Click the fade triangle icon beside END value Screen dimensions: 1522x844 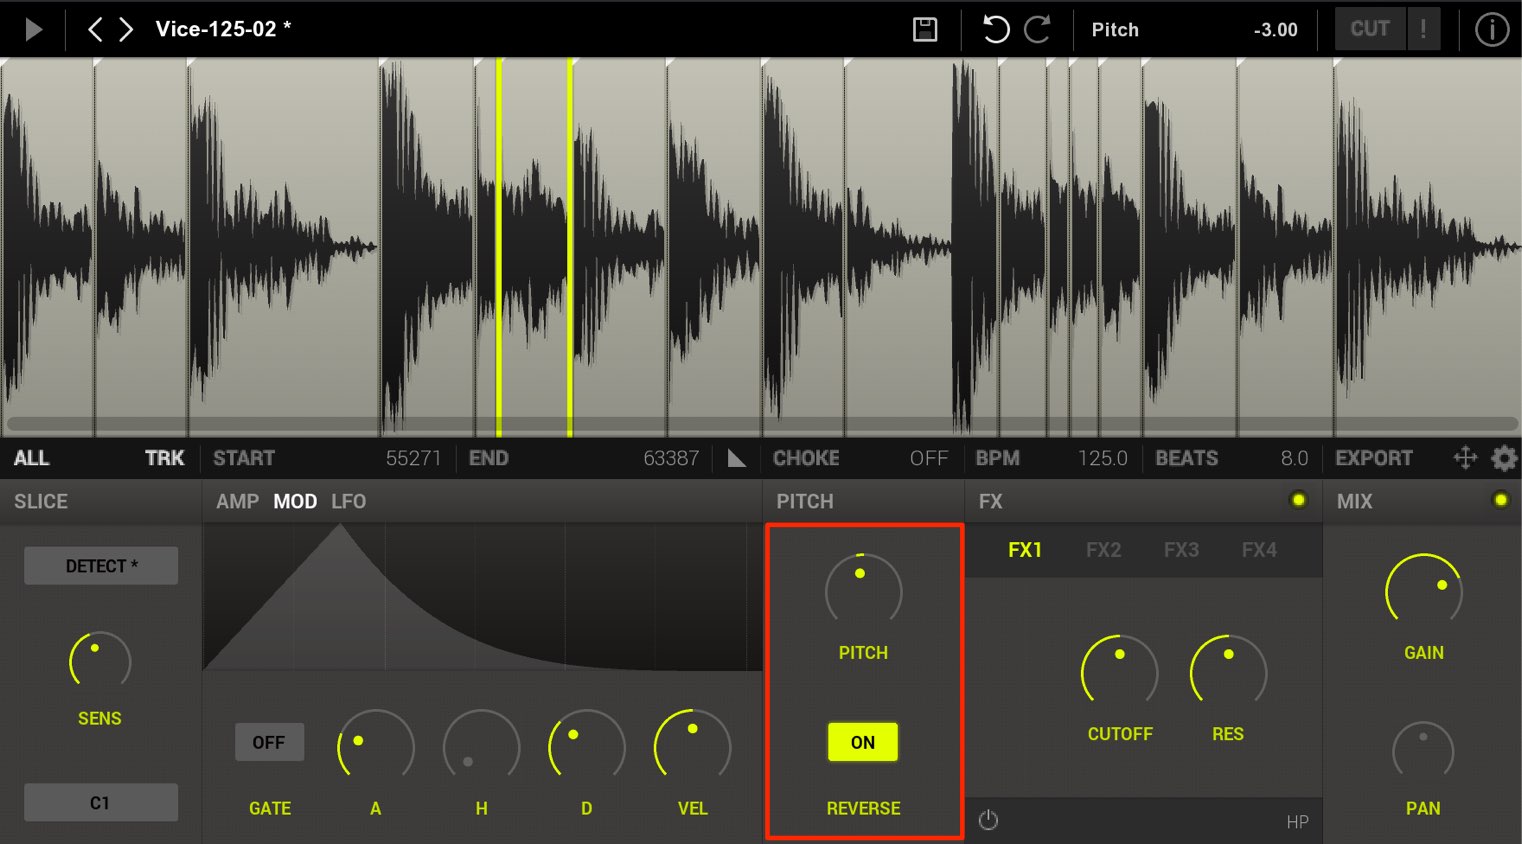(737, 458)
